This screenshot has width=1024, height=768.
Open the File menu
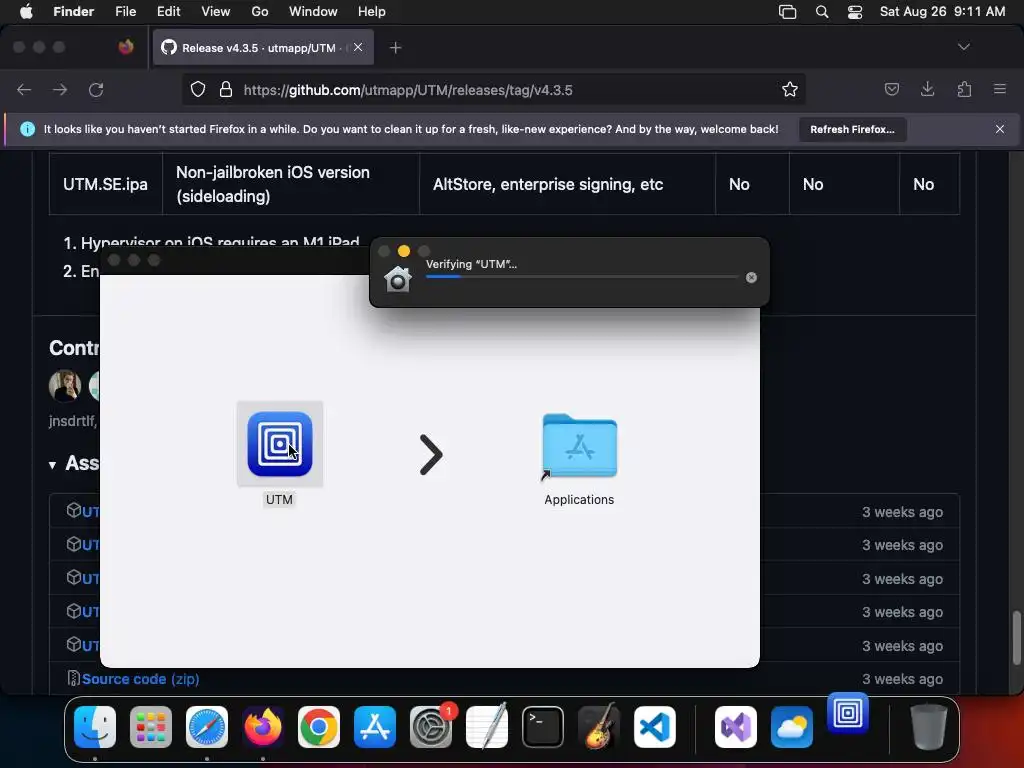coord(125,12)
